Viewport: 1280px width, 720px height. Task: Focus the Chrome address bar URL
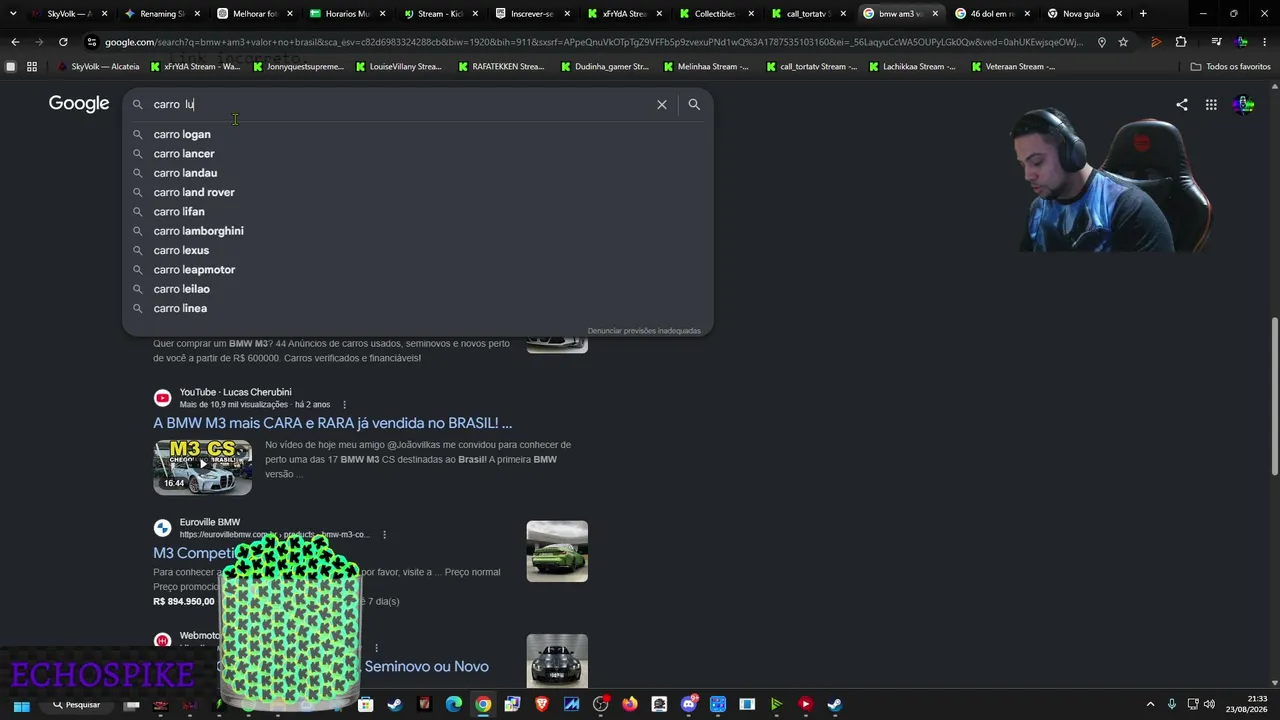click(x=593, y=42)
